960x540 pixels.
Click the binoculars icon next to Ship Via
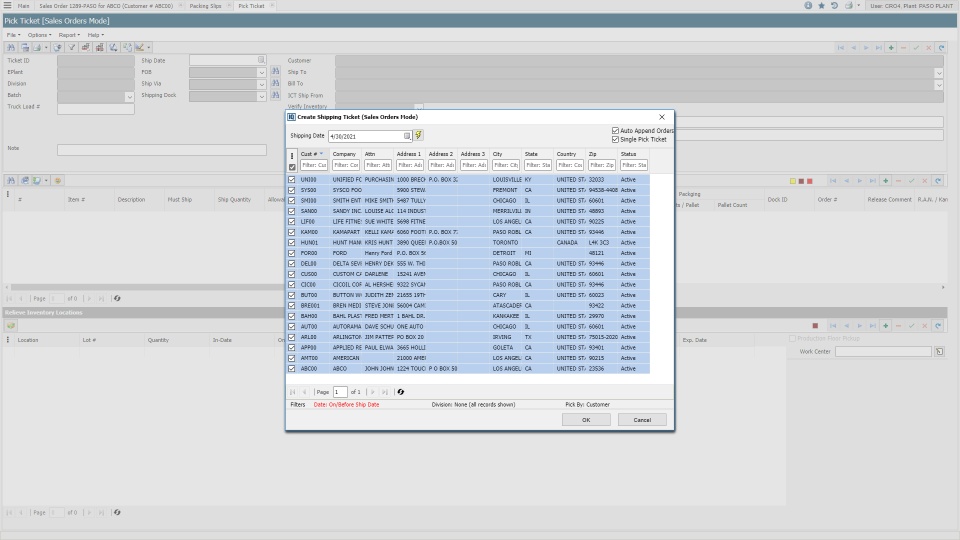276,83
